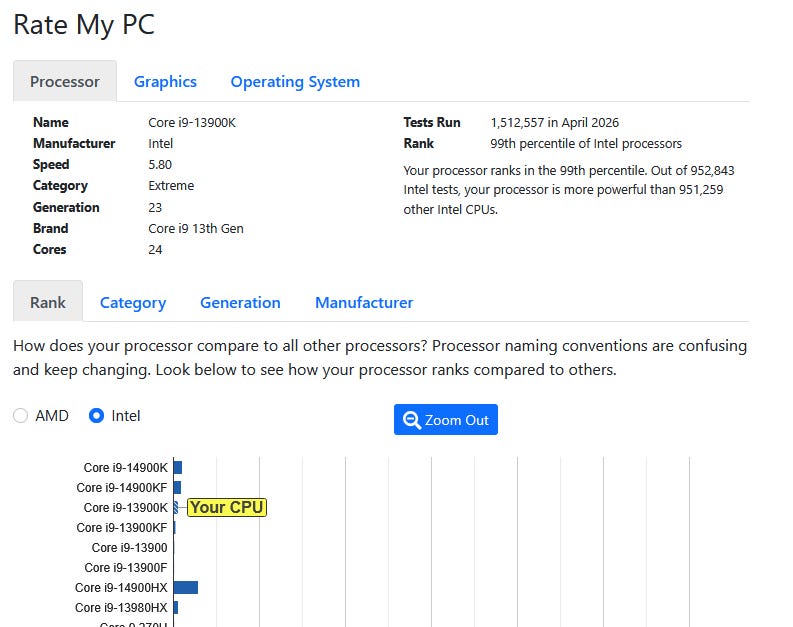793x627 pixels.
Task: Click the Core i9-13980HX bar
Action: click(175, 607)
